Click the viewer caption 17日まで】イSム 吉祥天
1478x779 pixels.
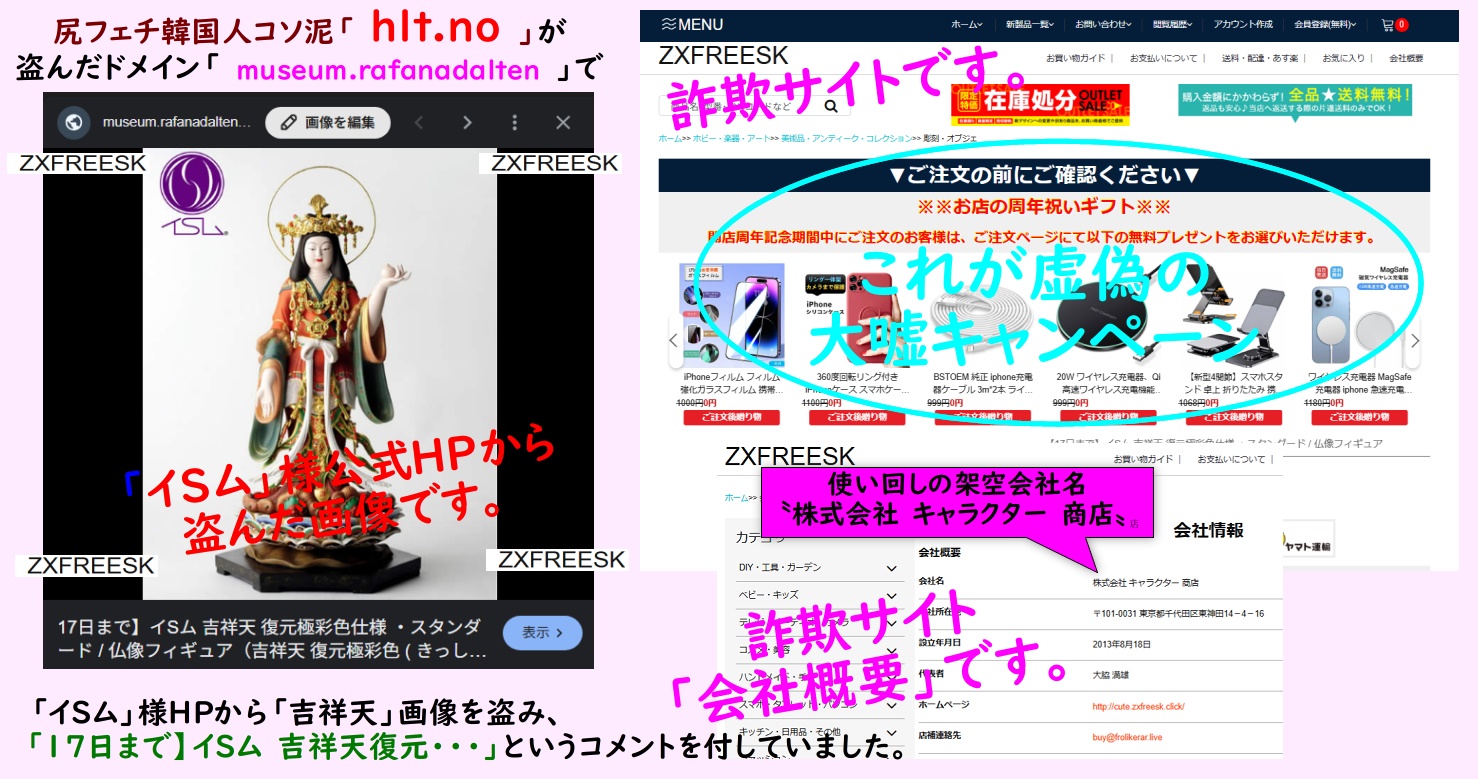click(x=272, y=639)
